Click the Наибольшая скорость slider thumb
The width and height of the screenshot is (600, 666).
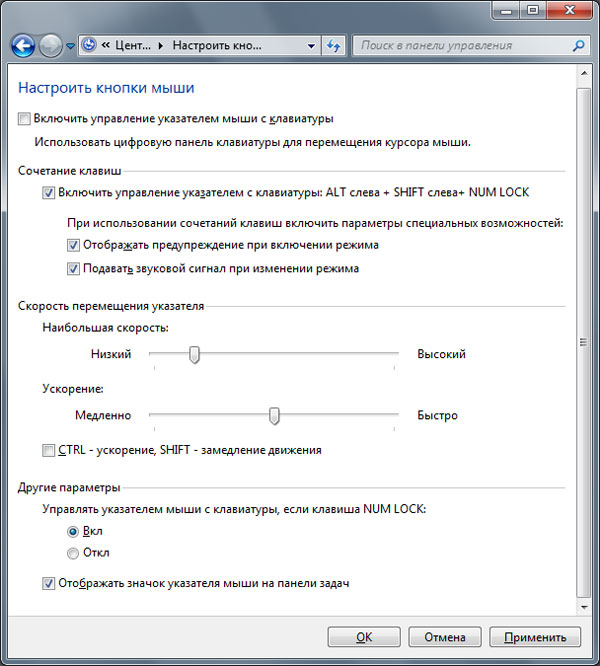pyautogui.click(x=194, y=355)
